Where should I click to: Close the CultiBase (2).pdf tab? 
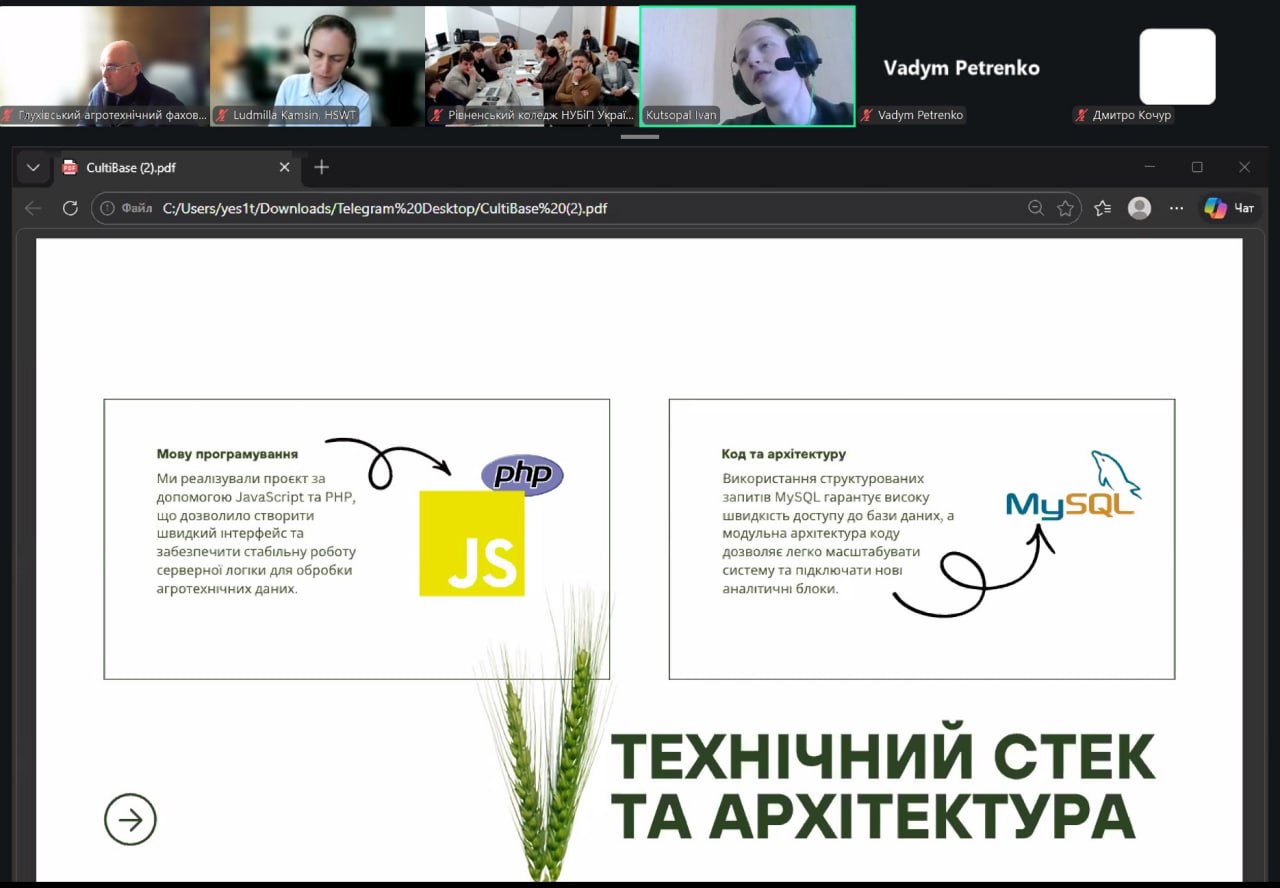point(284,167)
